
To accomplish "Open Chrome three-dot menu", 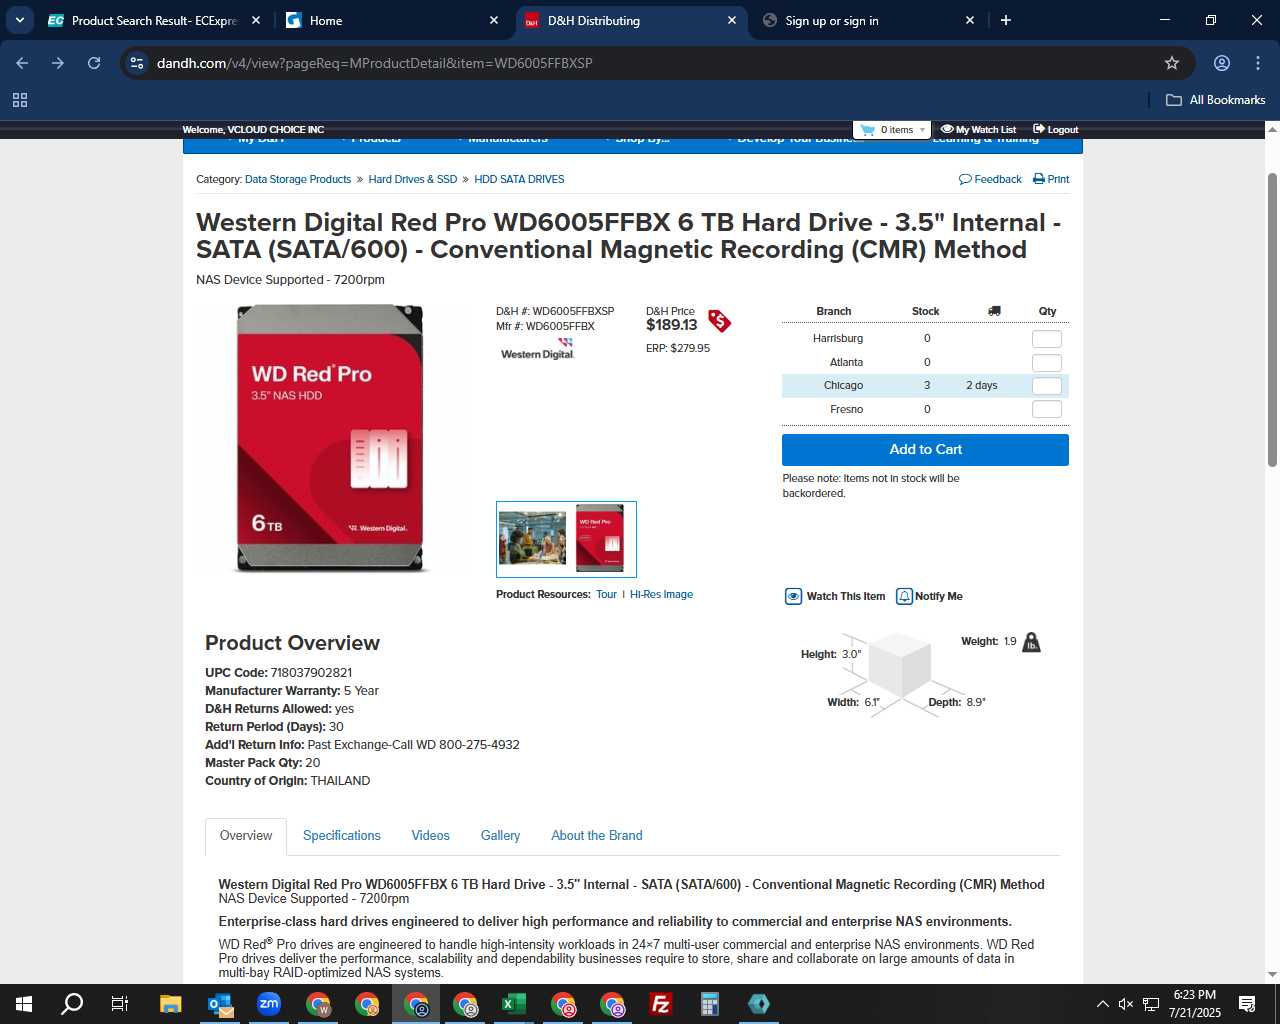I will 1258,63.
